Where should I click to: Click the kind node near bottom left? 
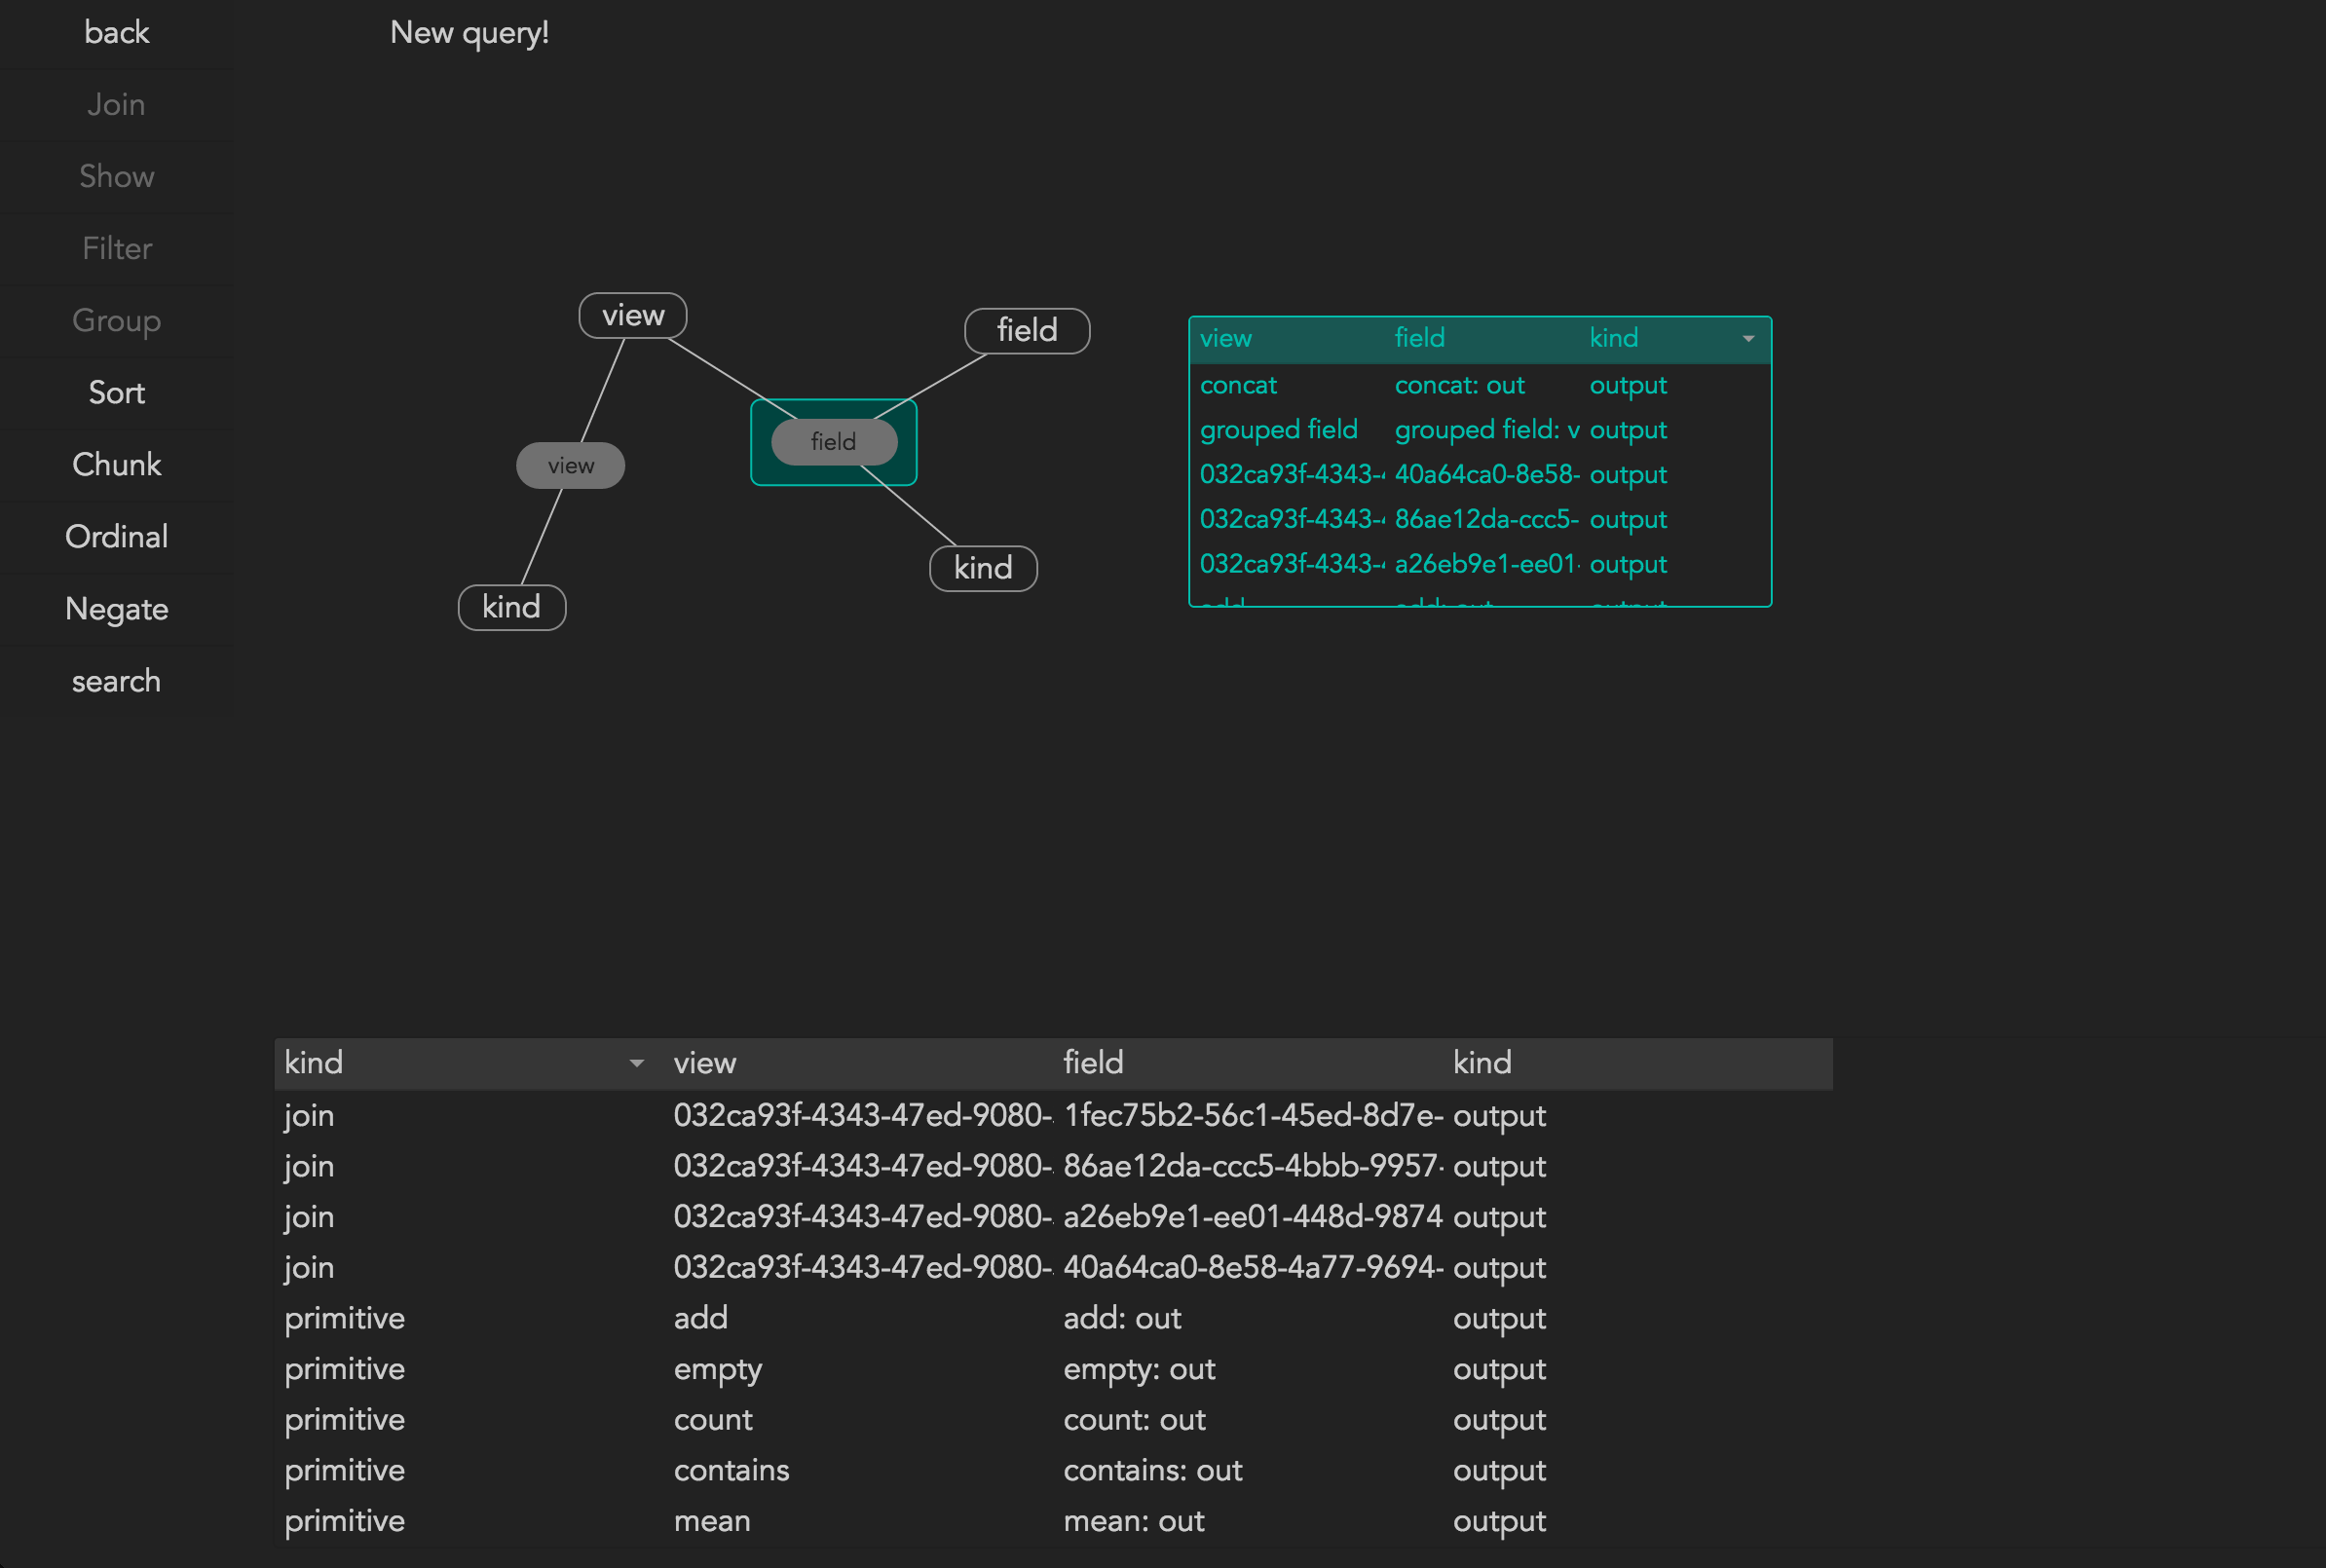tap(511, 607)
